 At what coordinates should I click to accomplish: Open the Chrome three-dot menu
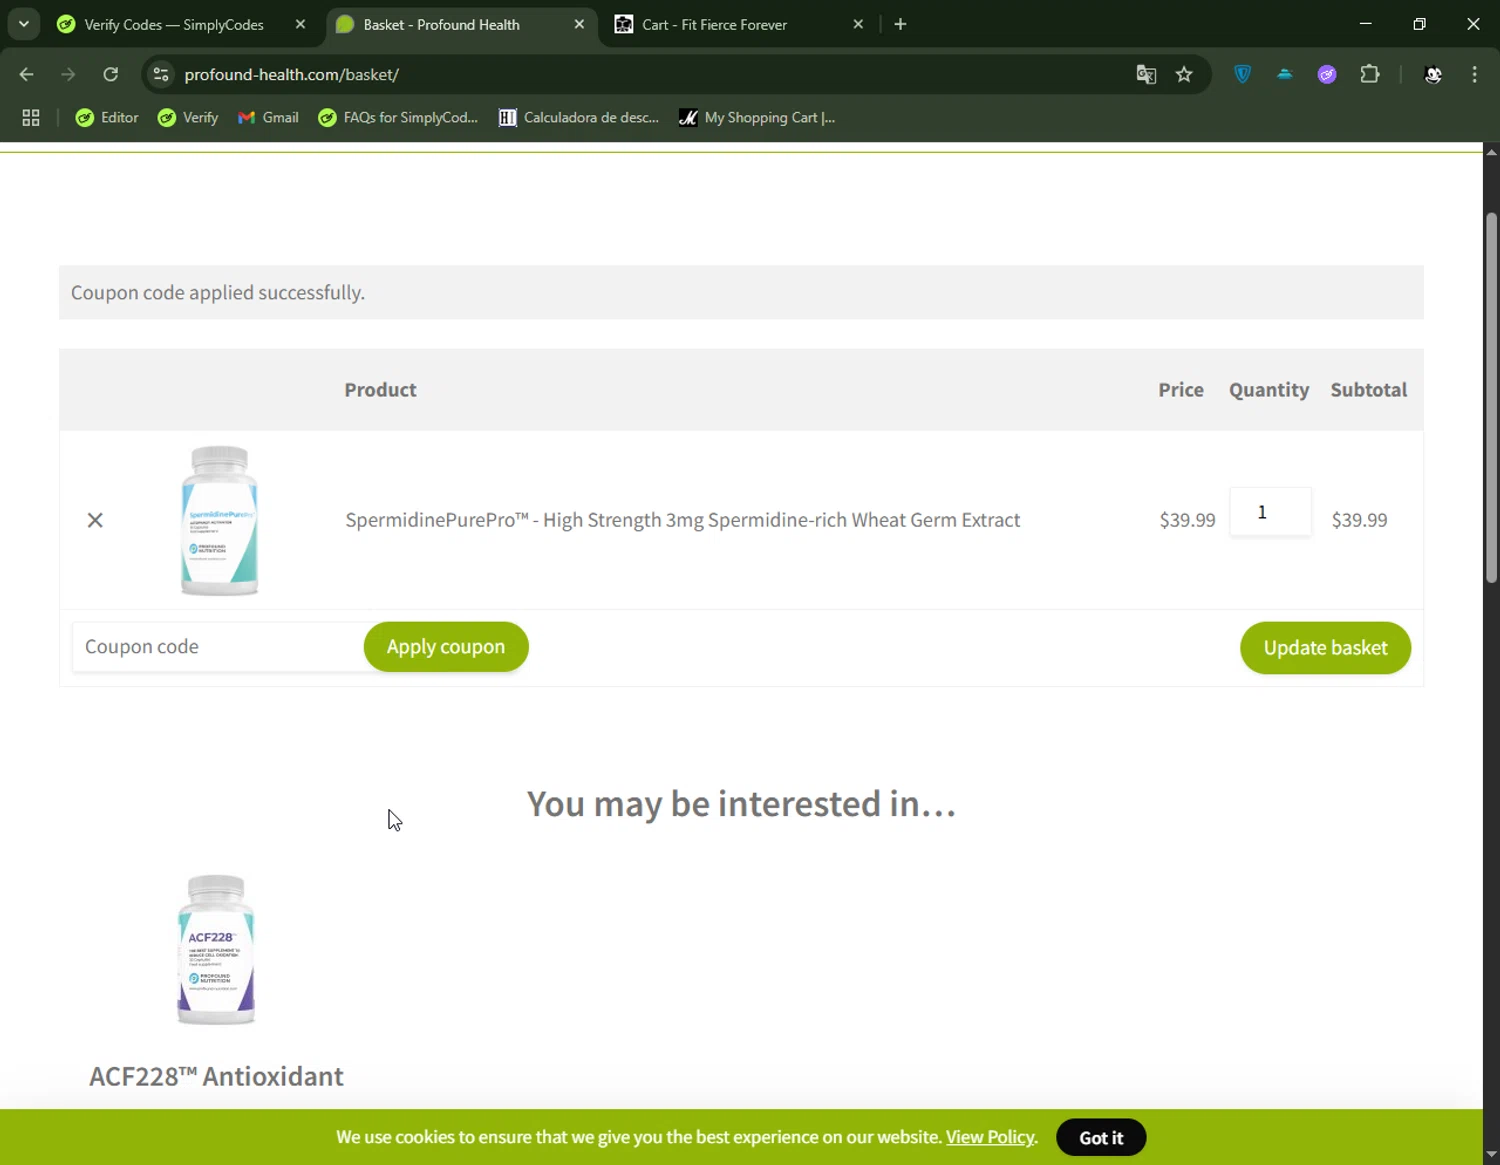click(1474, 74)
